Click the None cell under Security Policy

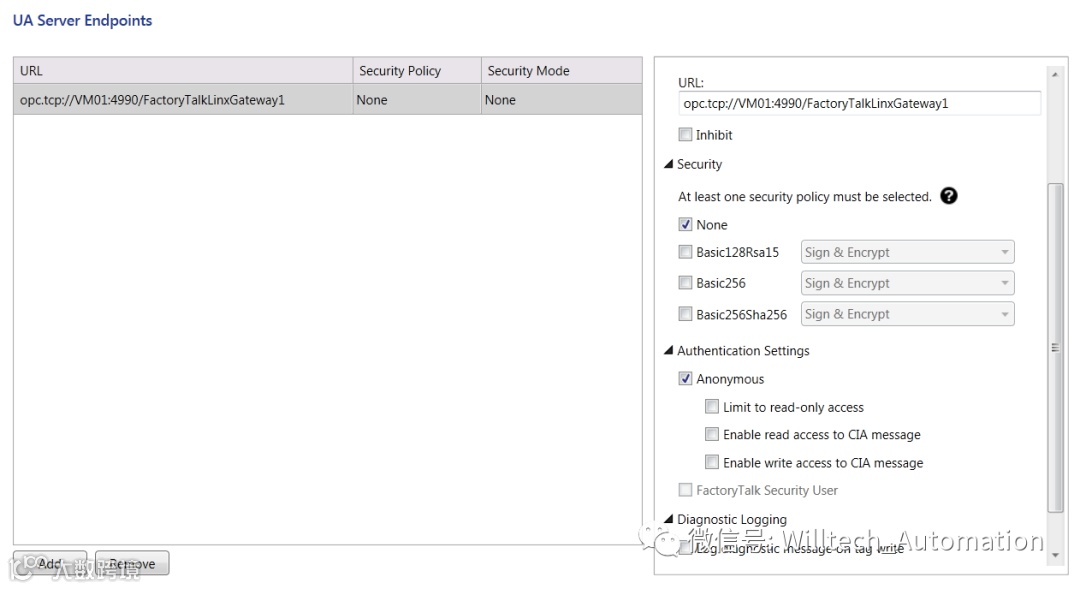417,100
